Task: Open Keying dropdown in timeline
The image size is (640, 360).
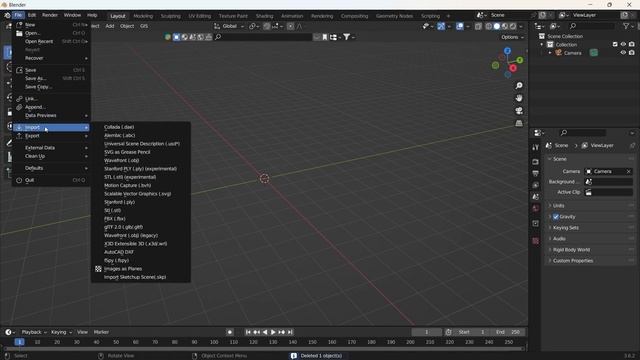Action: [61, 332]
